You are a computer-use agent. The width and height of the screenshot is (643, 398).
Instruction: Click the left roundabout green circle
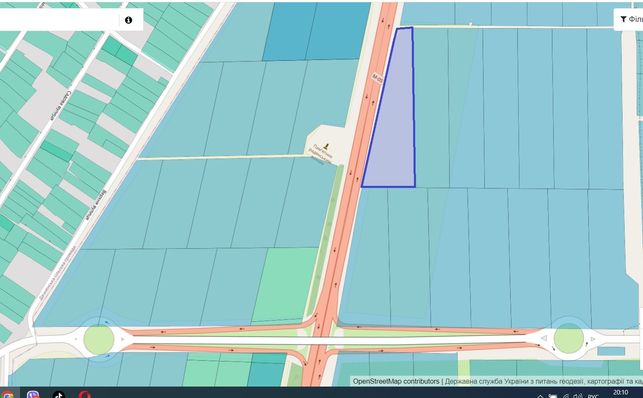click(x=99, y=339)
